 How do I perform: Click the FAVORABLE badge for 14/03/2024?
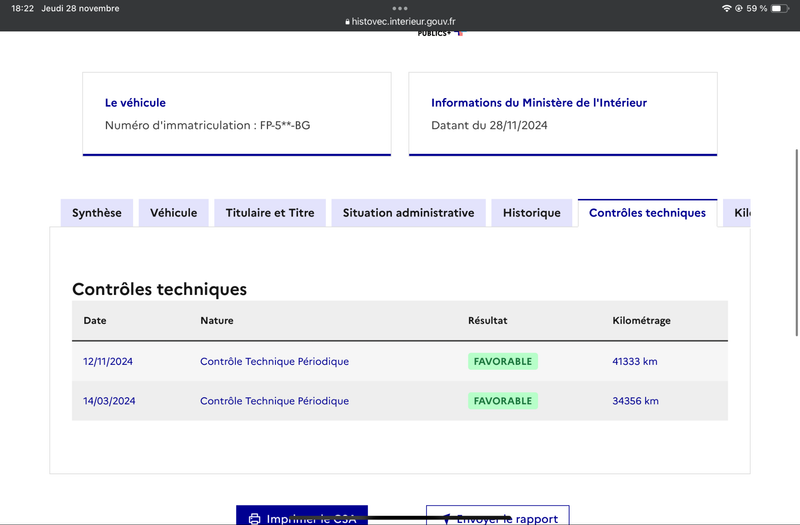pos(503,401)
